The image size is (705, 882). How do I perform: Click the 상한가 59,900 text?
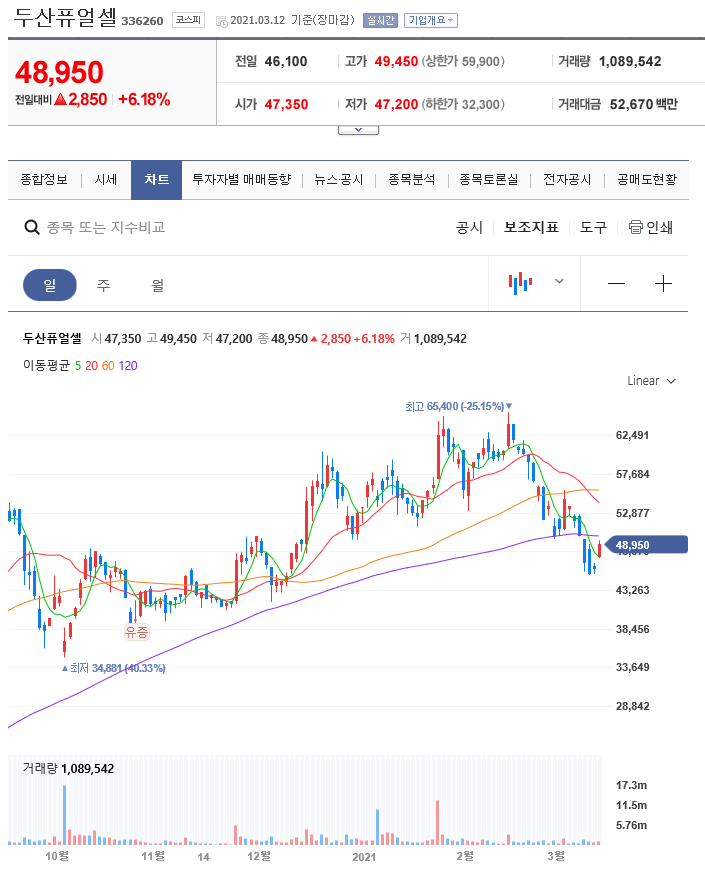[x=463, y=61]
